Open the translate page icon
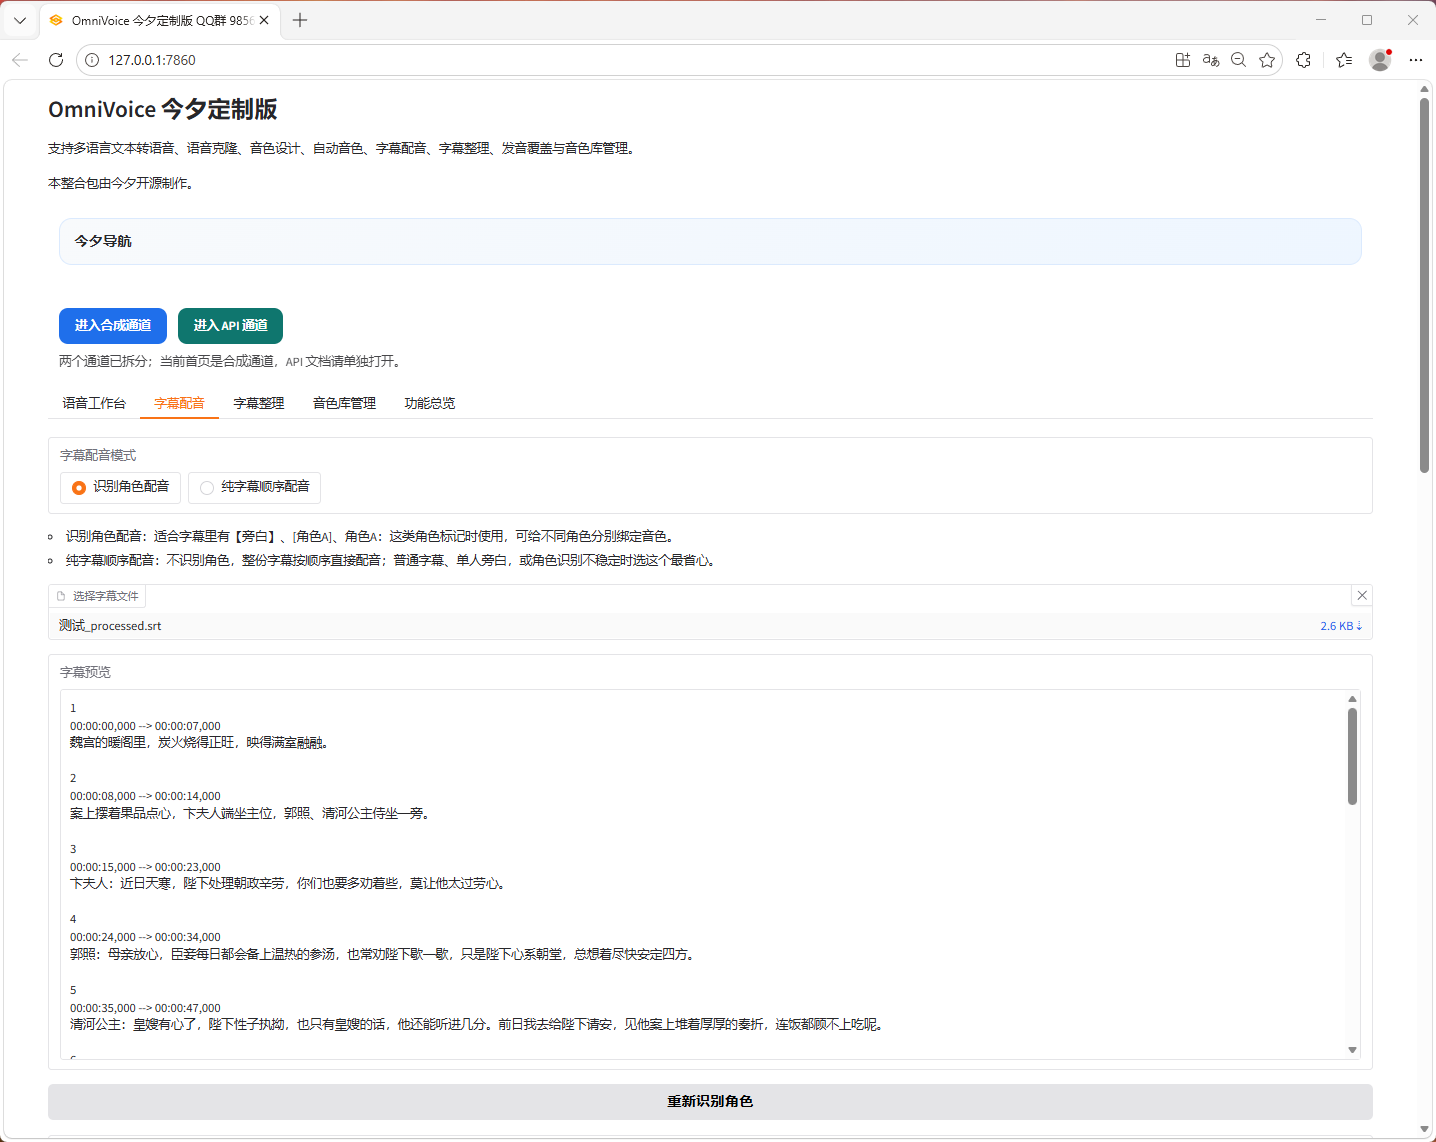This screenshot has height=1142, width=1436. (x=1211, y=60)
